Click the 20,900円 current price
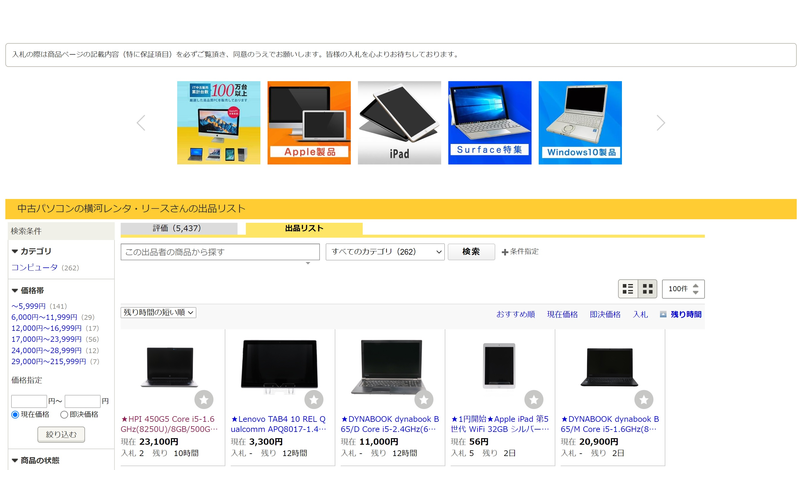Screen dimensions: 800x500 (x=598, y=442)
